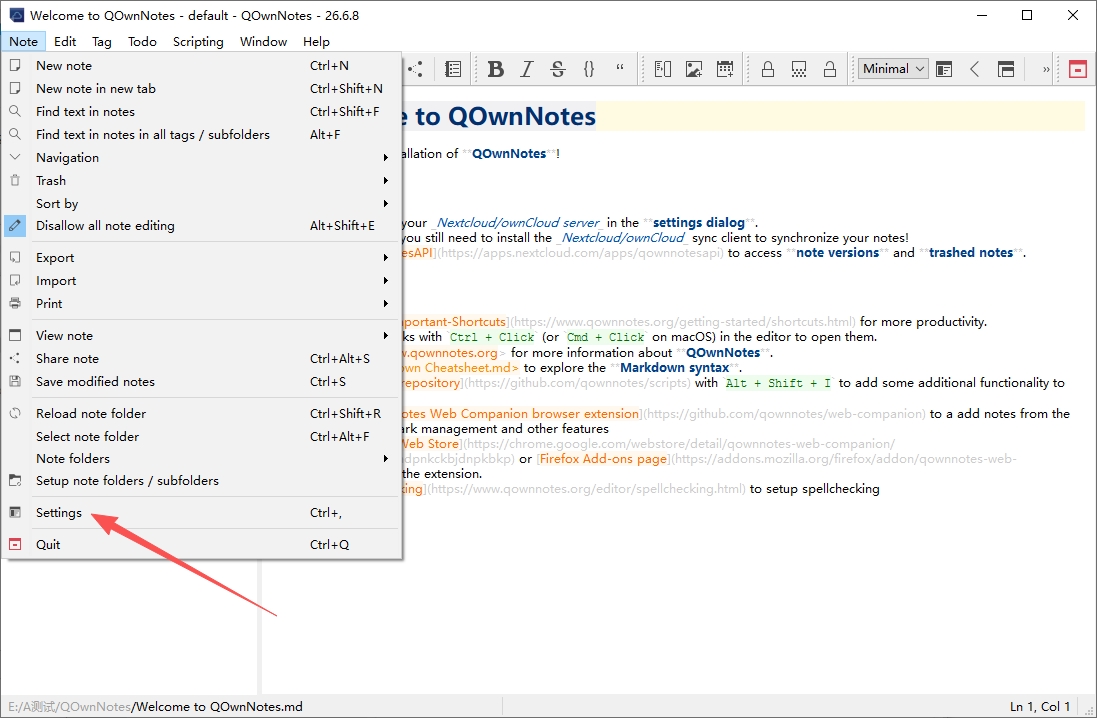The image size is (1097, 718).
Task: Click the settings panel icon beside Minimal dropdown
Action: click(x=944, y=69)
